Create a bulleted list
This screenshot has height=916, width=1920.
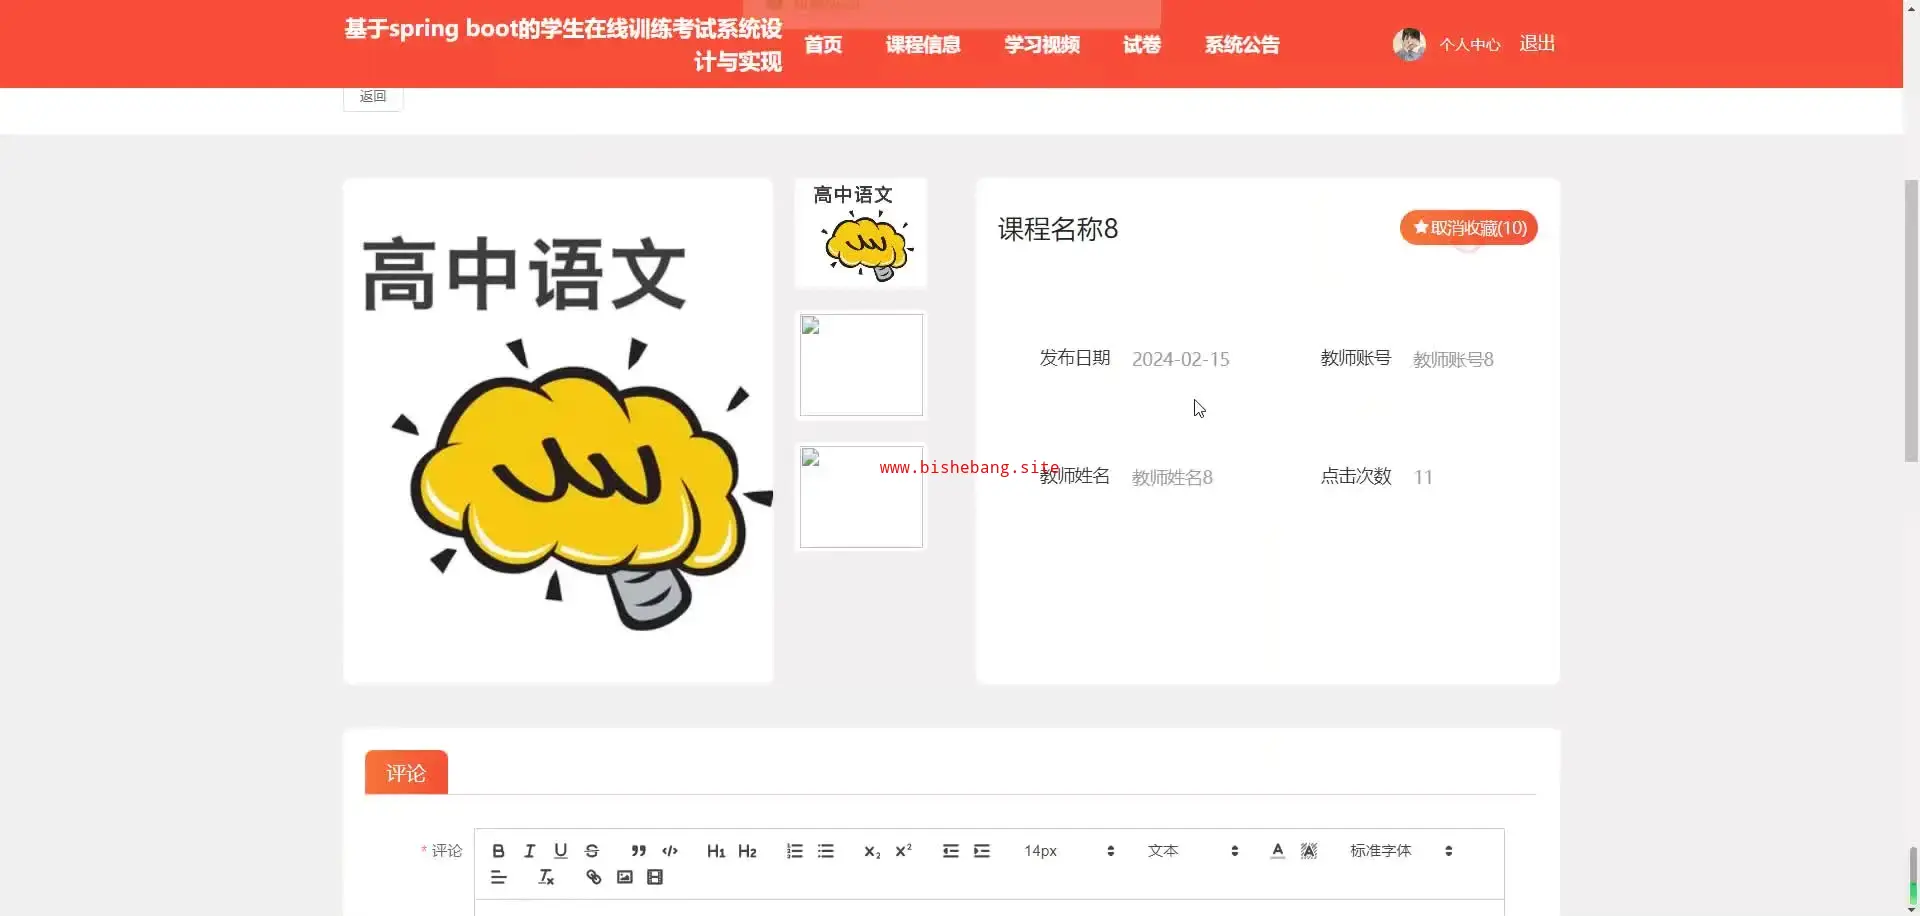point(826,851)
